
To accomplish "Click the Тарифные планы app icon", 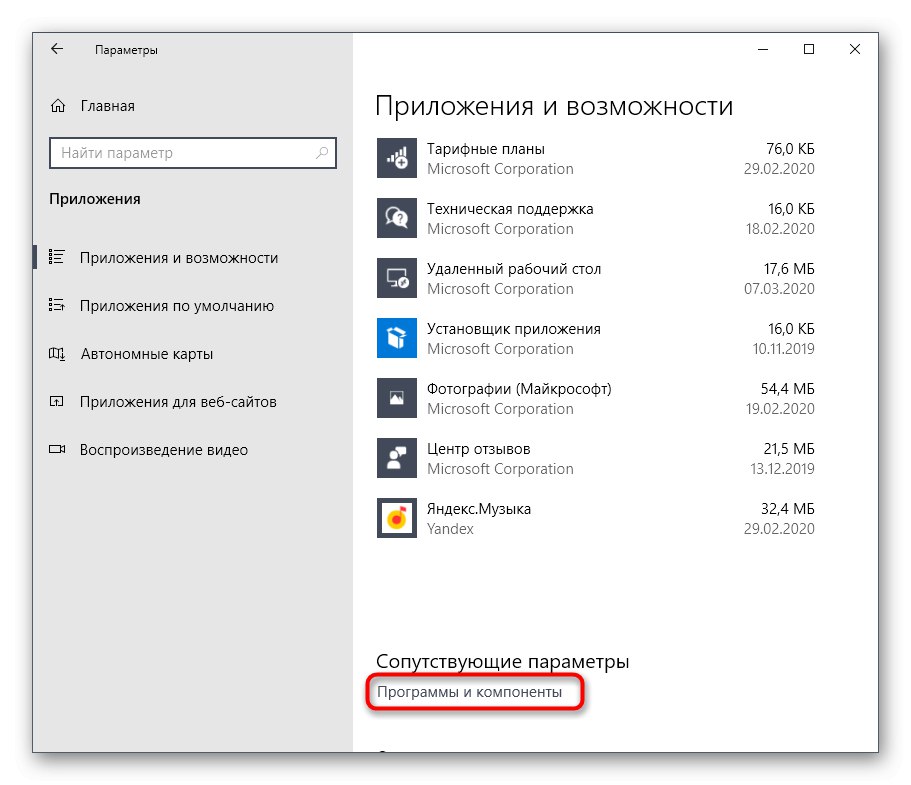I will click(x=396, y=158).
